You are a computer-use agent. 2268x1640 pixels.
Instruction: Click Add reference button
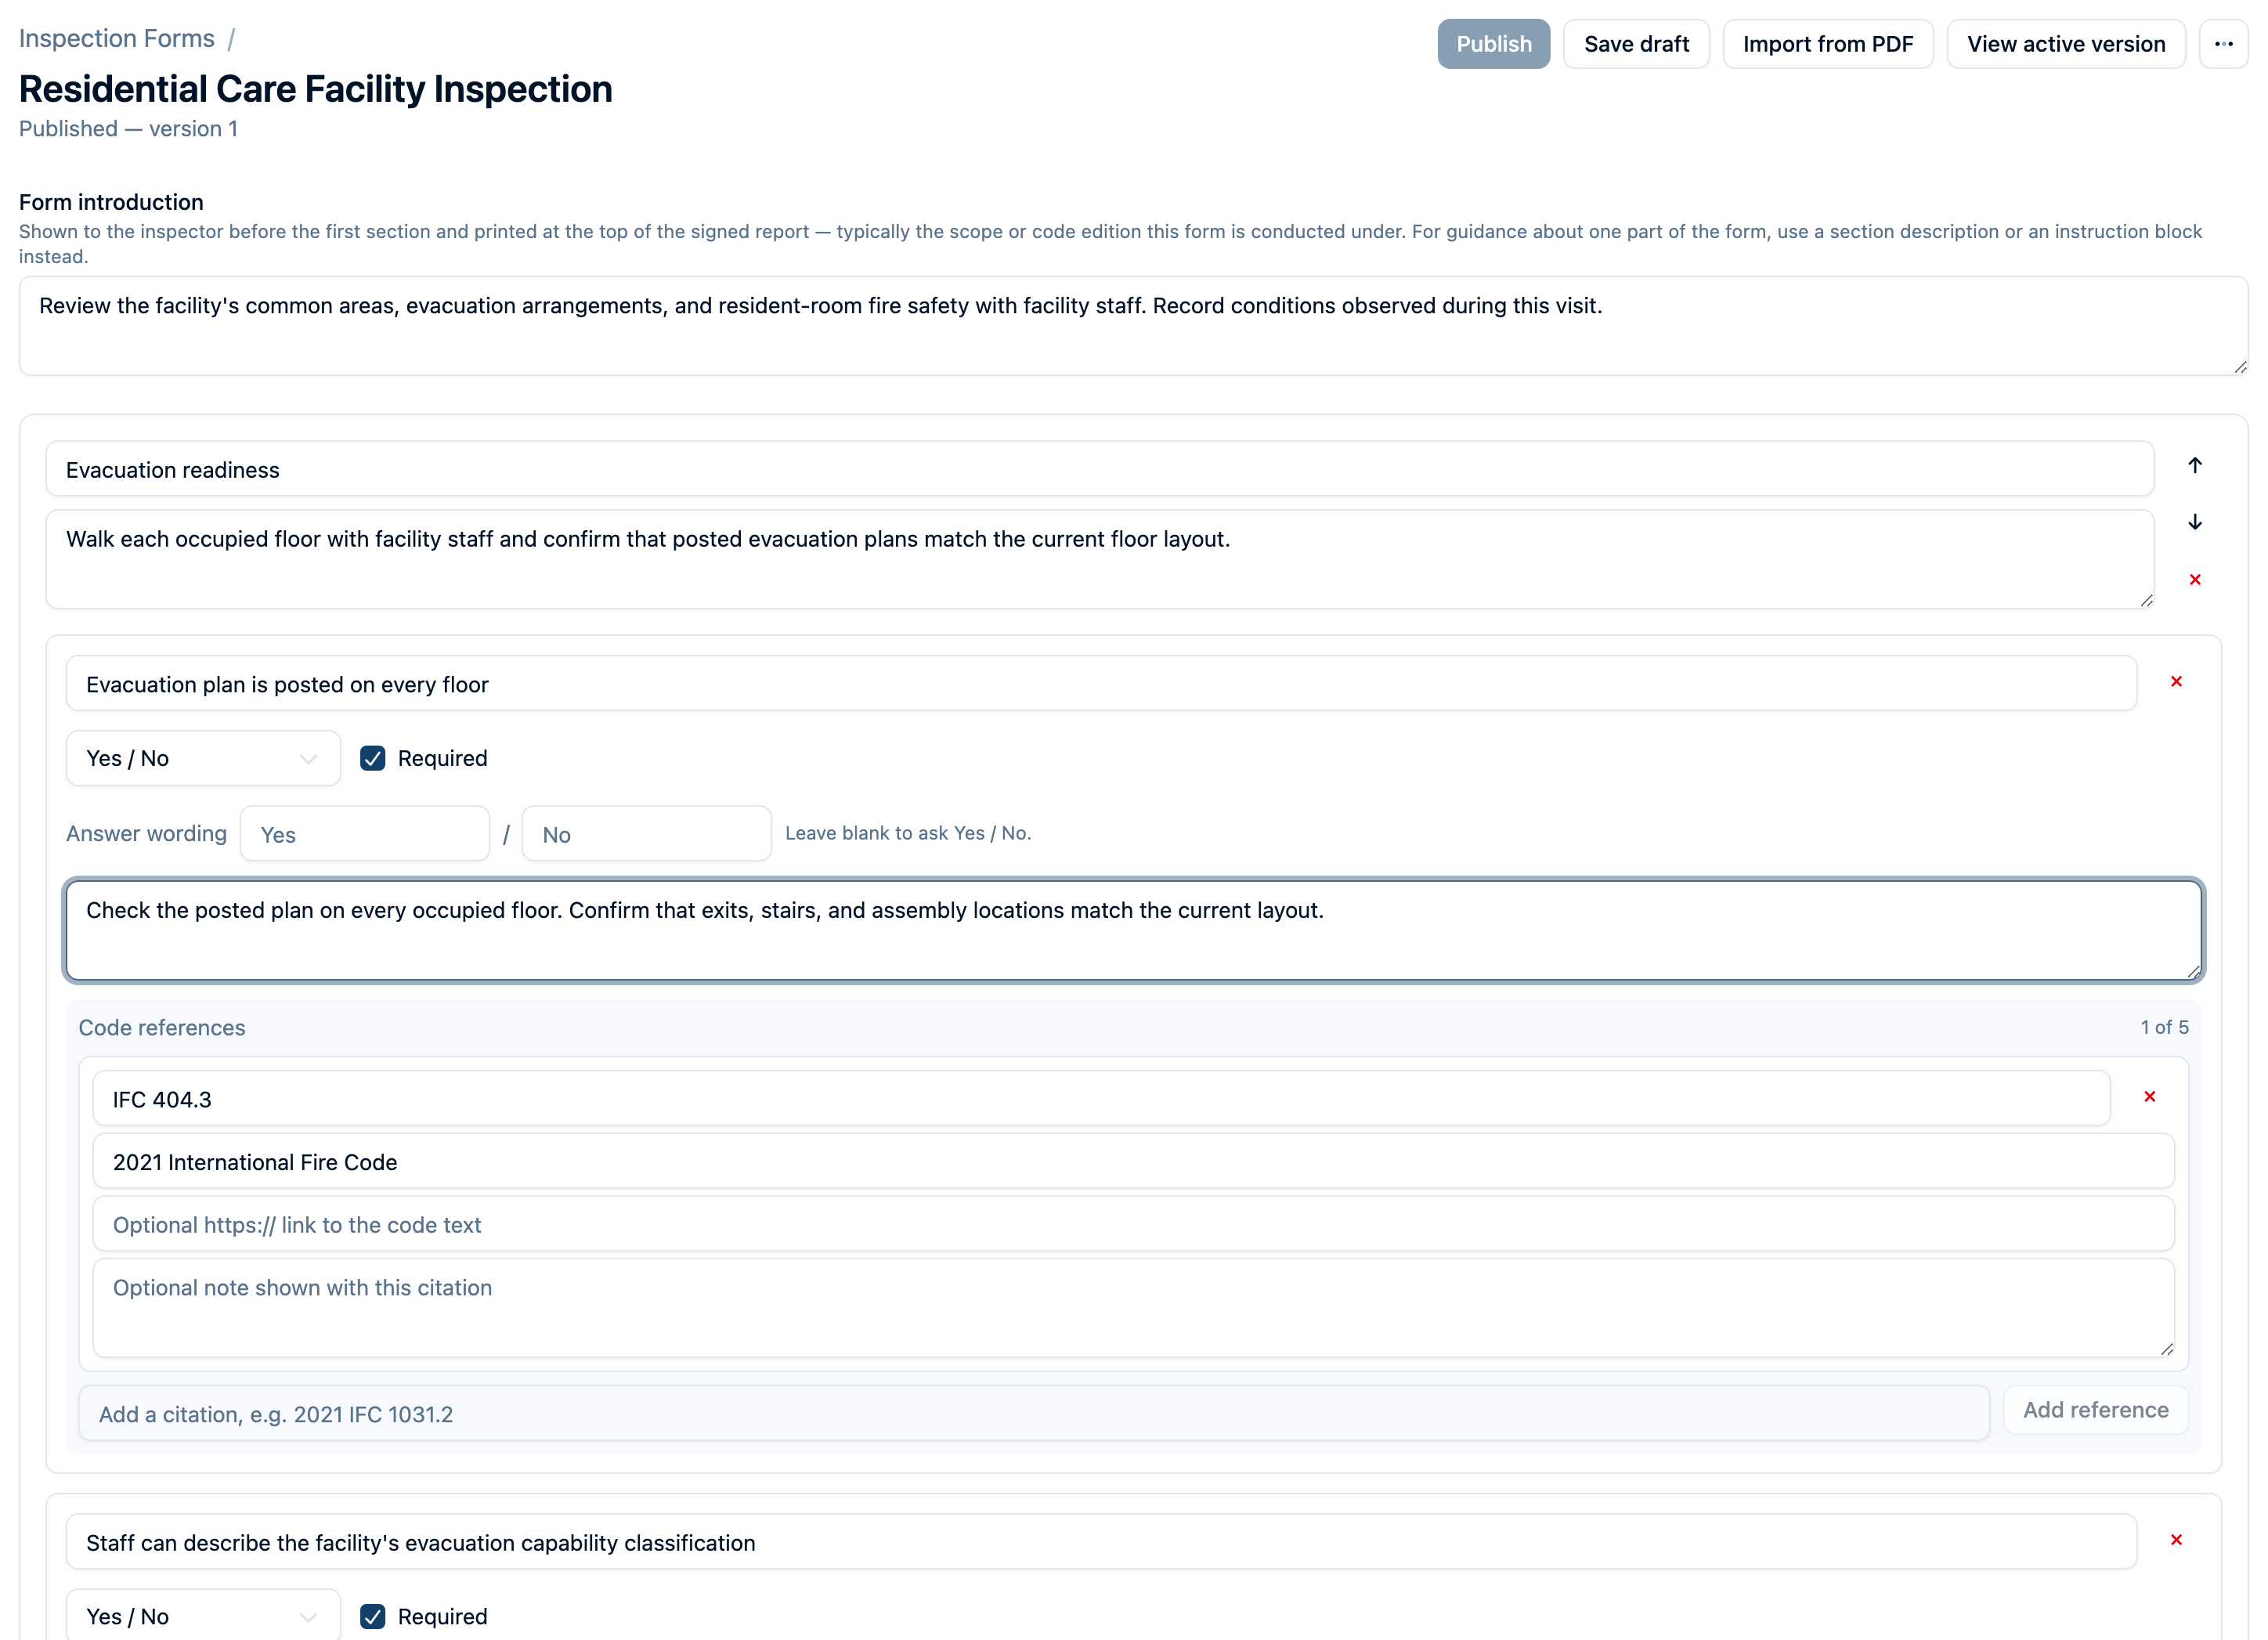pos(2095,1410)
